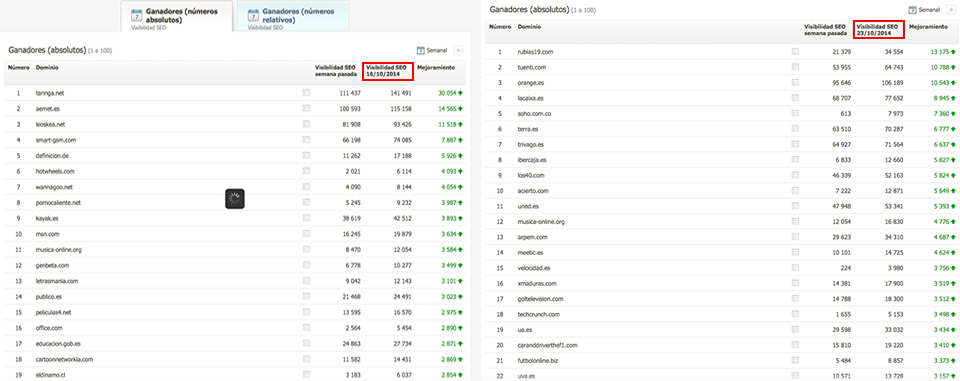Open the peliculas4.net domain link
960x381 pixels.
pos(54,312)
